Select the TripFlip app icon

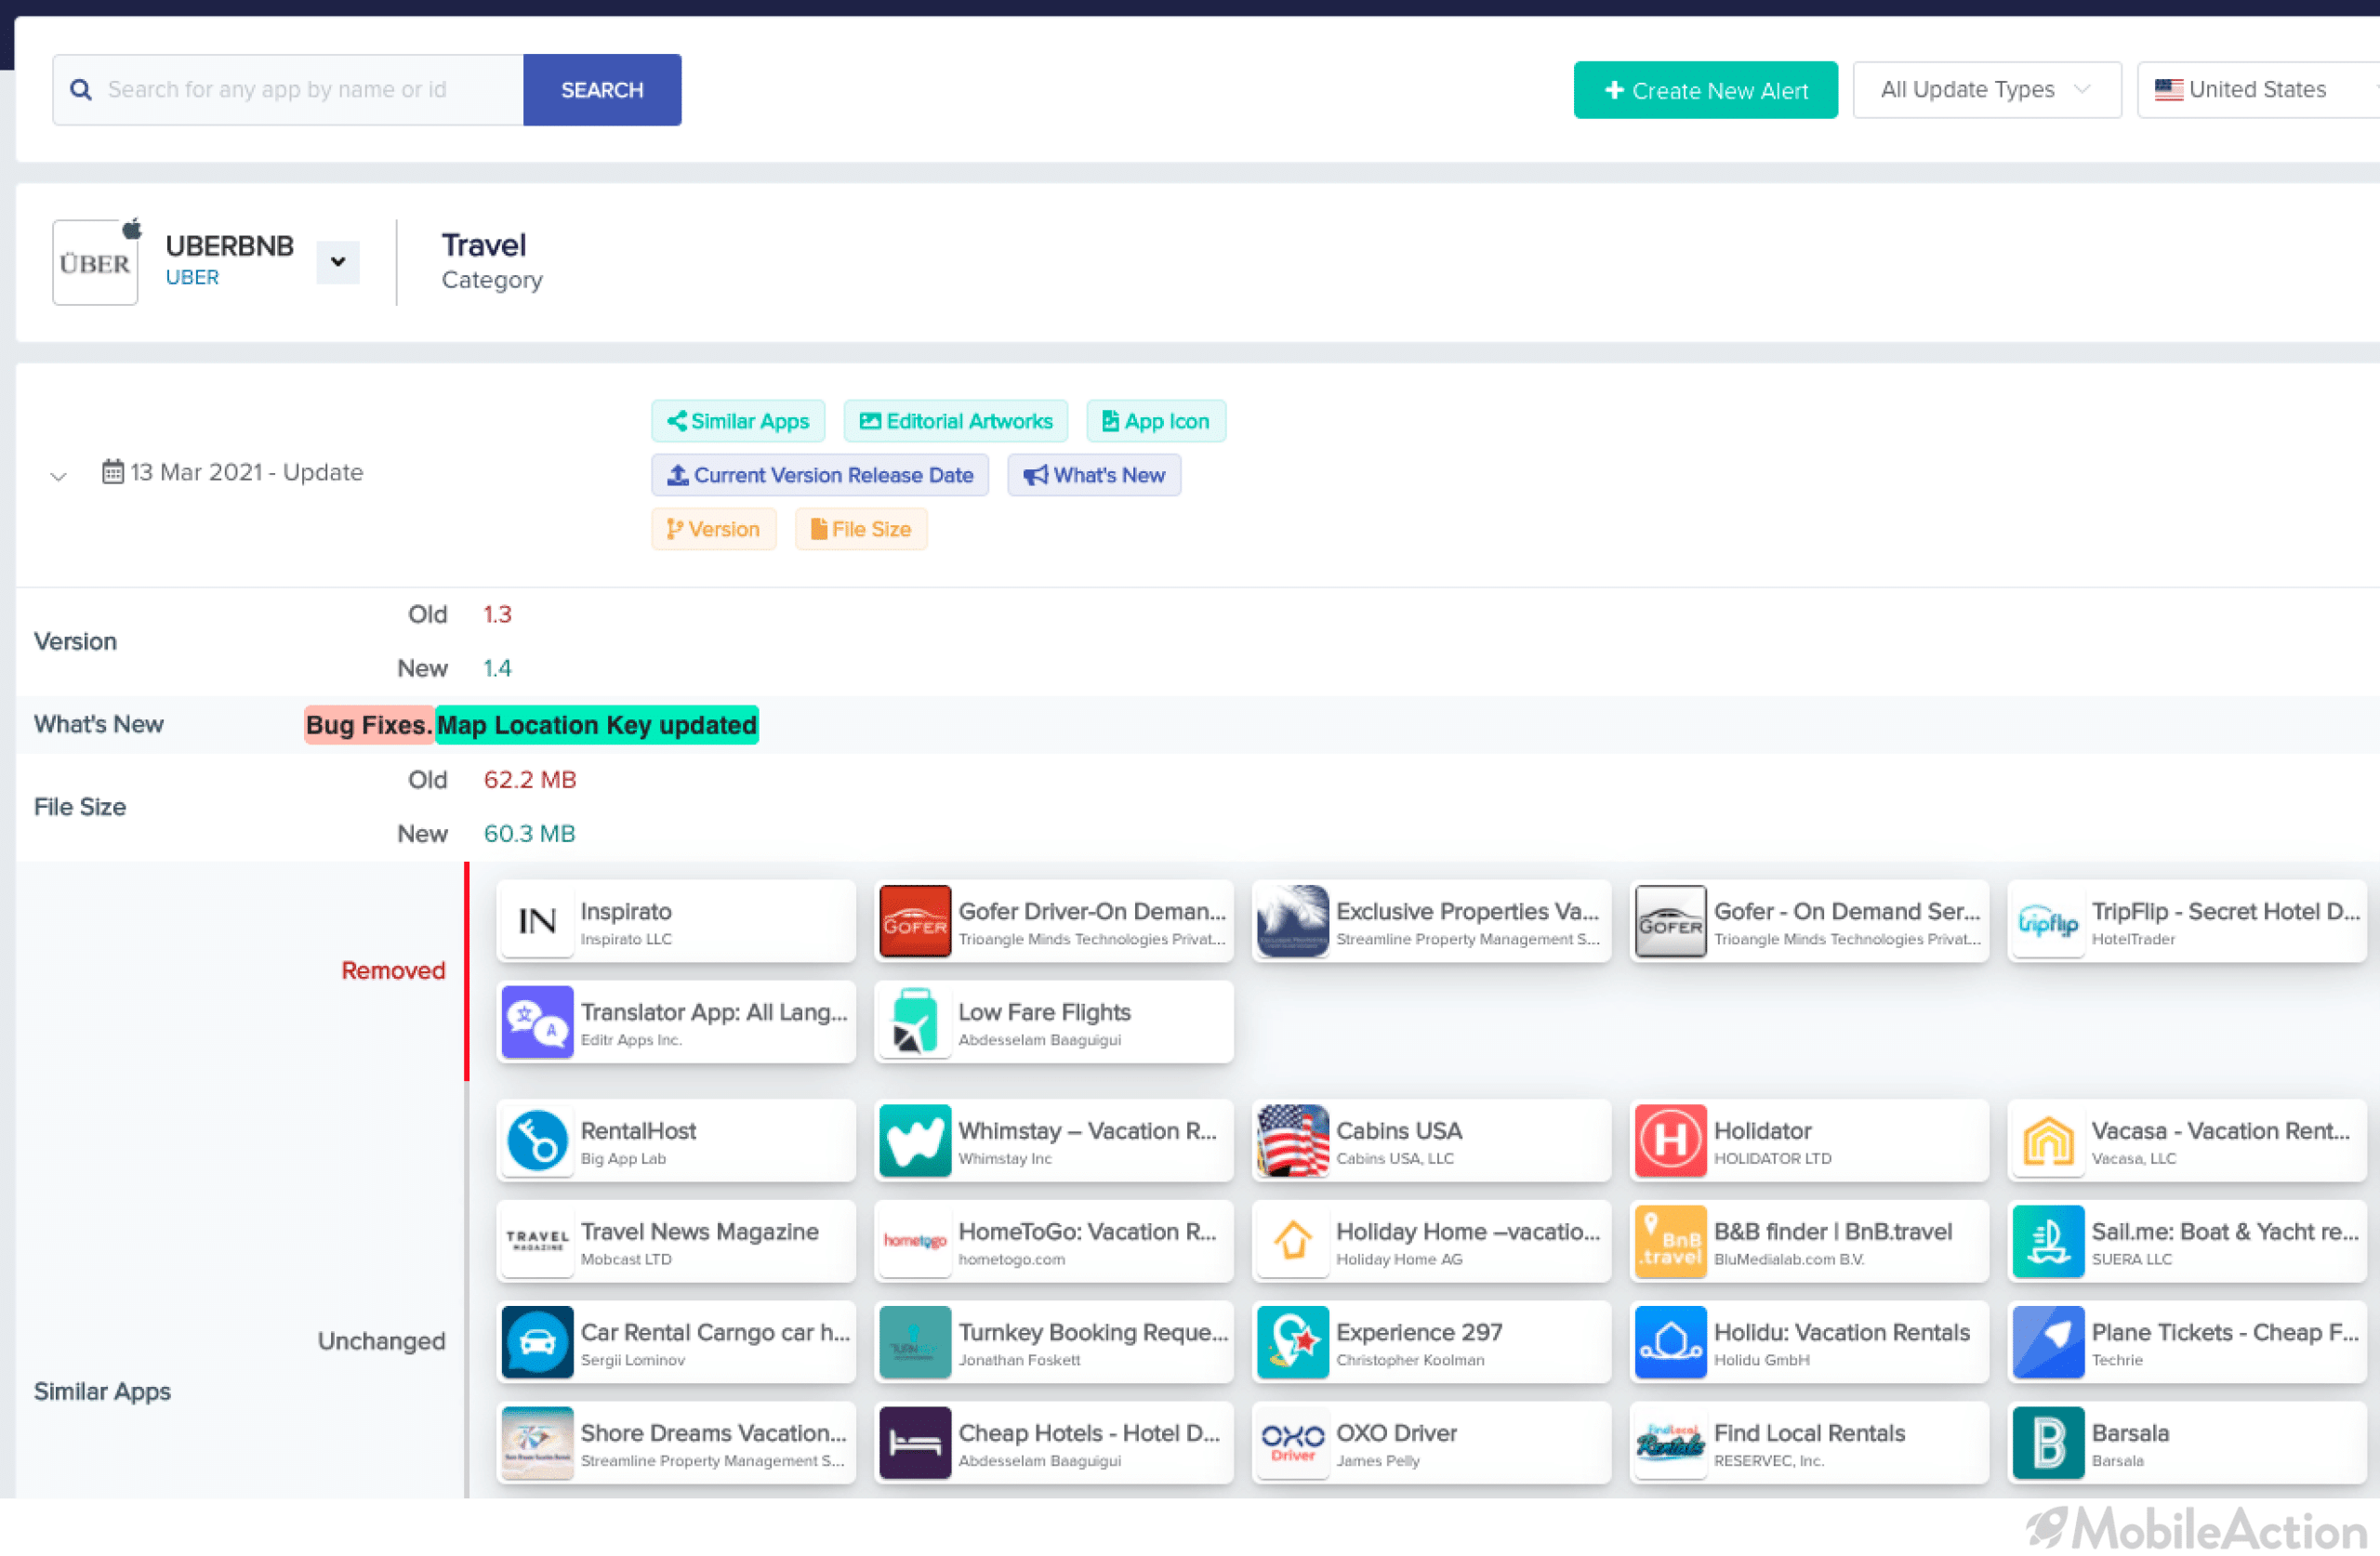click(2048, 921)
